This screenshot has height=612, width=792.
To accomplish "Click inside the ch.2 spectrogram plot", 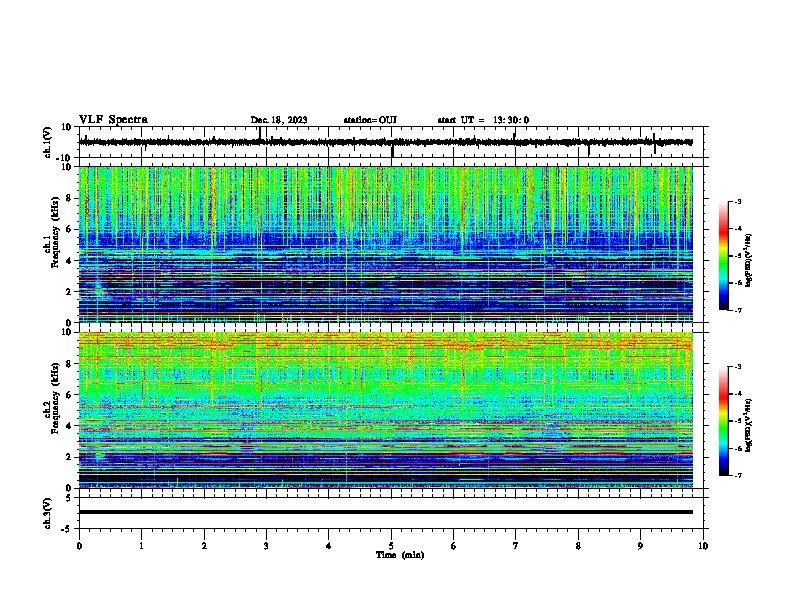I will [385, 410].
